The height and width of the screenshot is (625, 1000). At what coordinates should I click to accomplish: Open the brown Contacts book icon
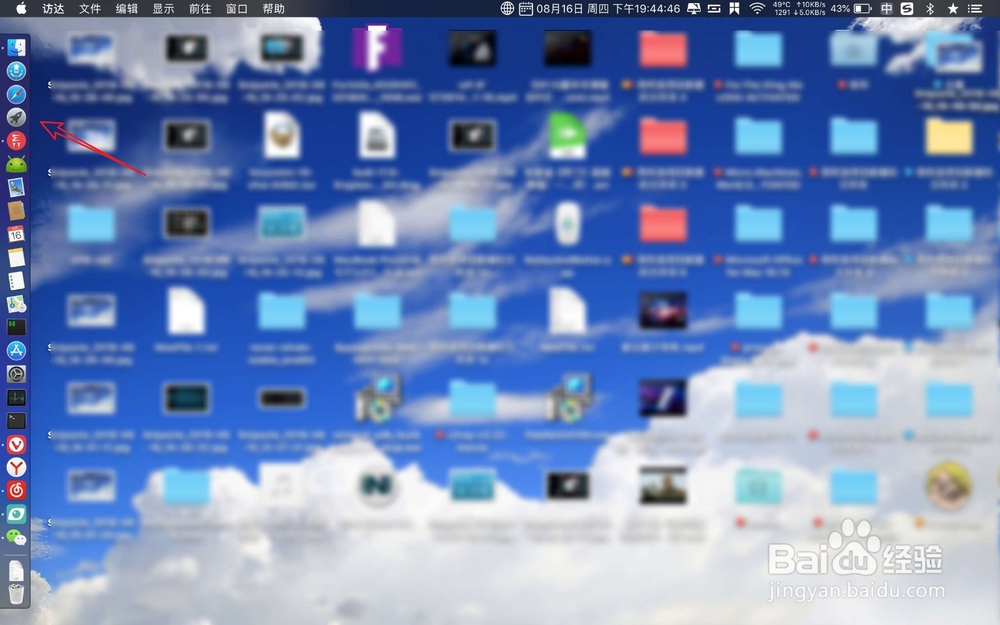click(16, 210)
